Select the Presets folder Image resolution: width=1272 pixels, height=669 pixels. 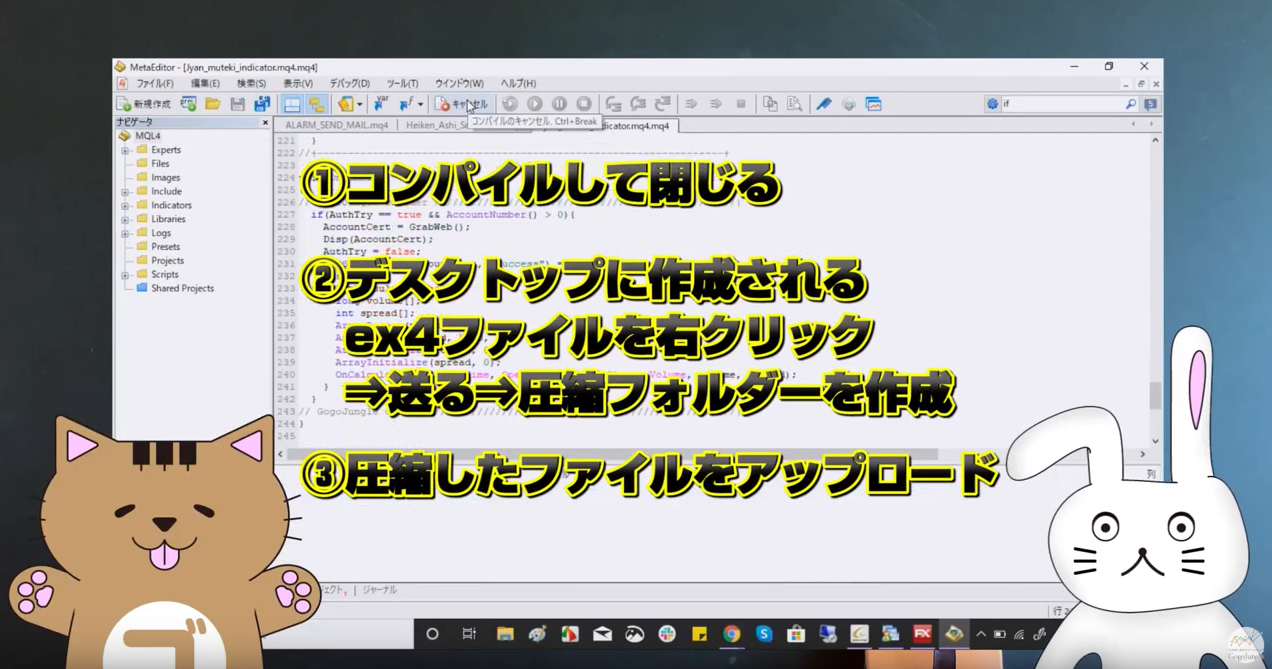166,247
